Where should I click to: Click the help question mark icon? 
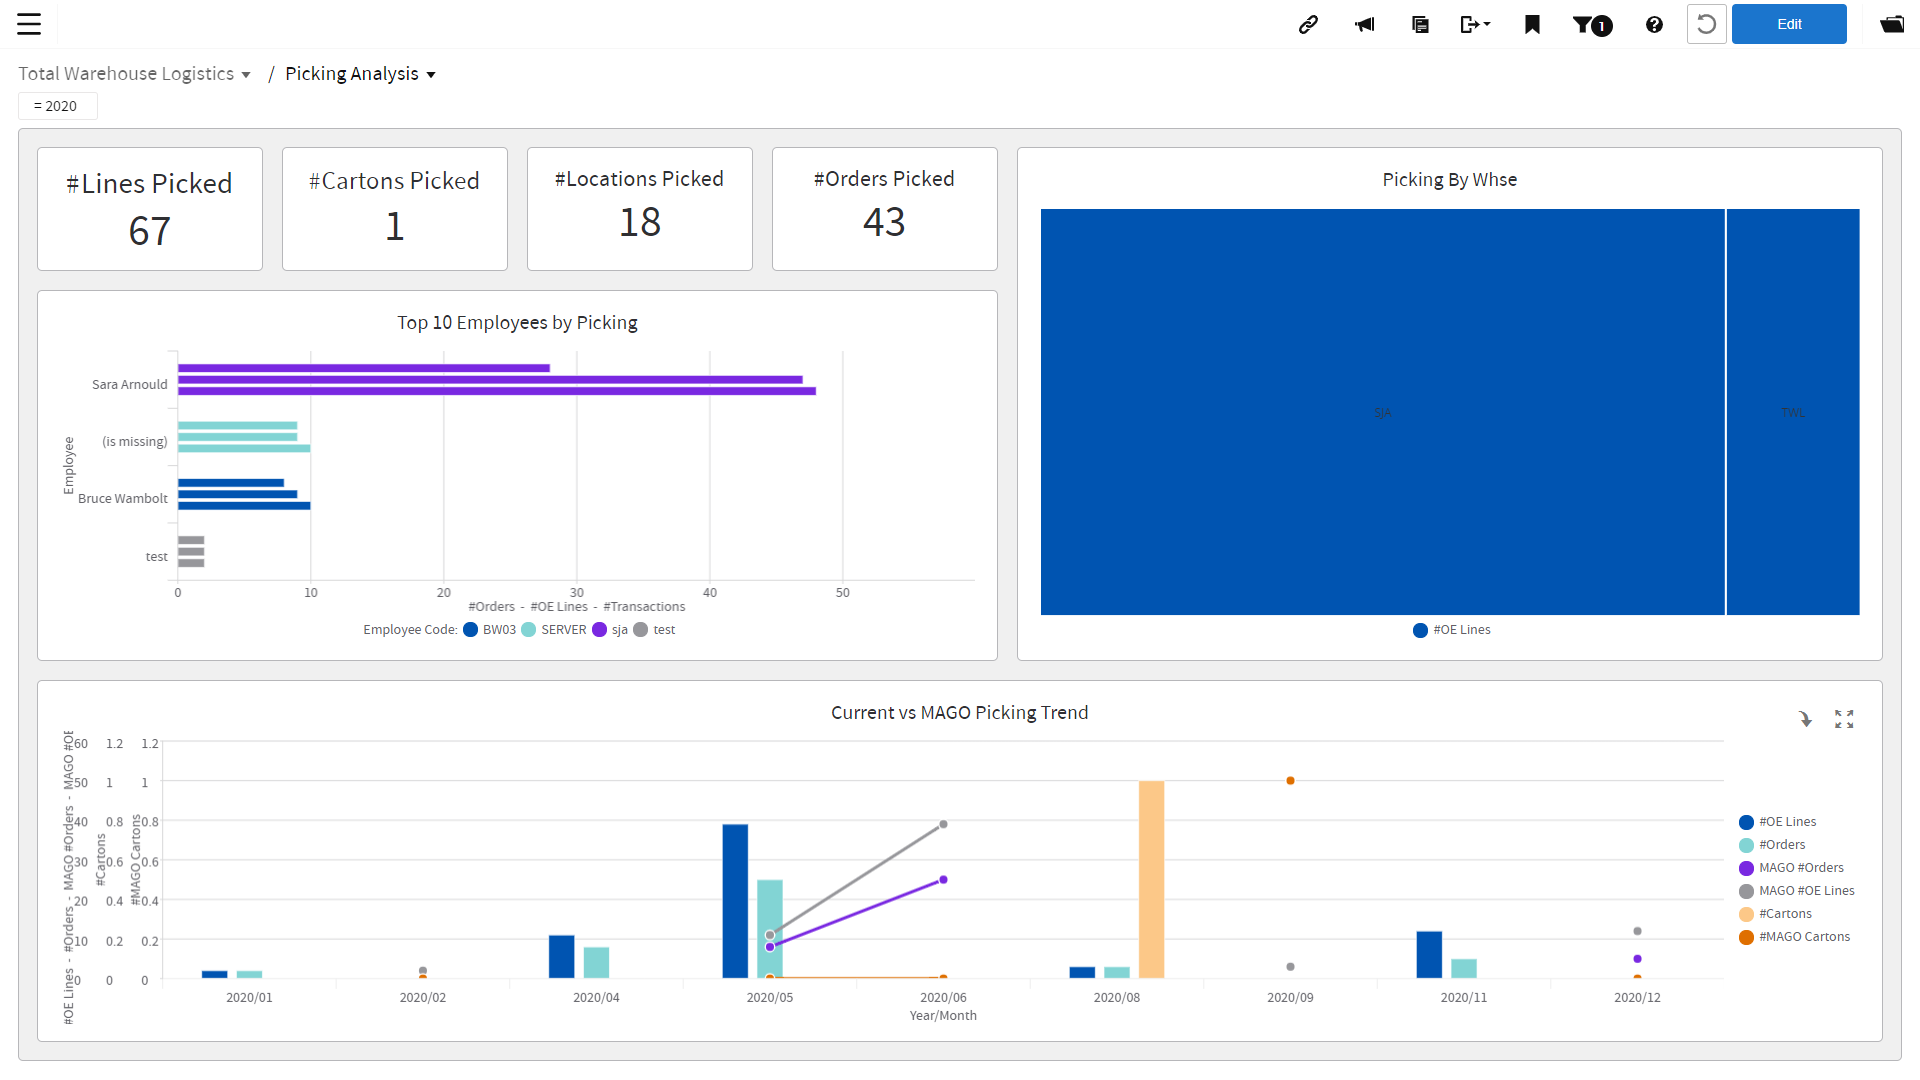(x=1654, y=24)
